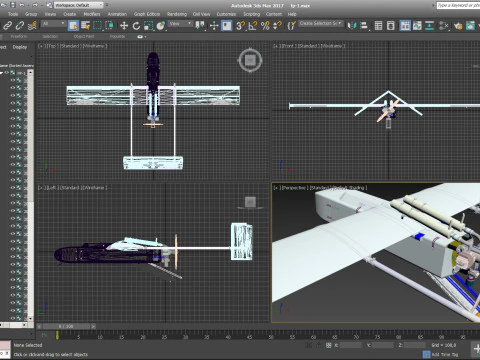480x360 pixels.
Task: Open the Curve Editor icon
Action: [417, 26]
